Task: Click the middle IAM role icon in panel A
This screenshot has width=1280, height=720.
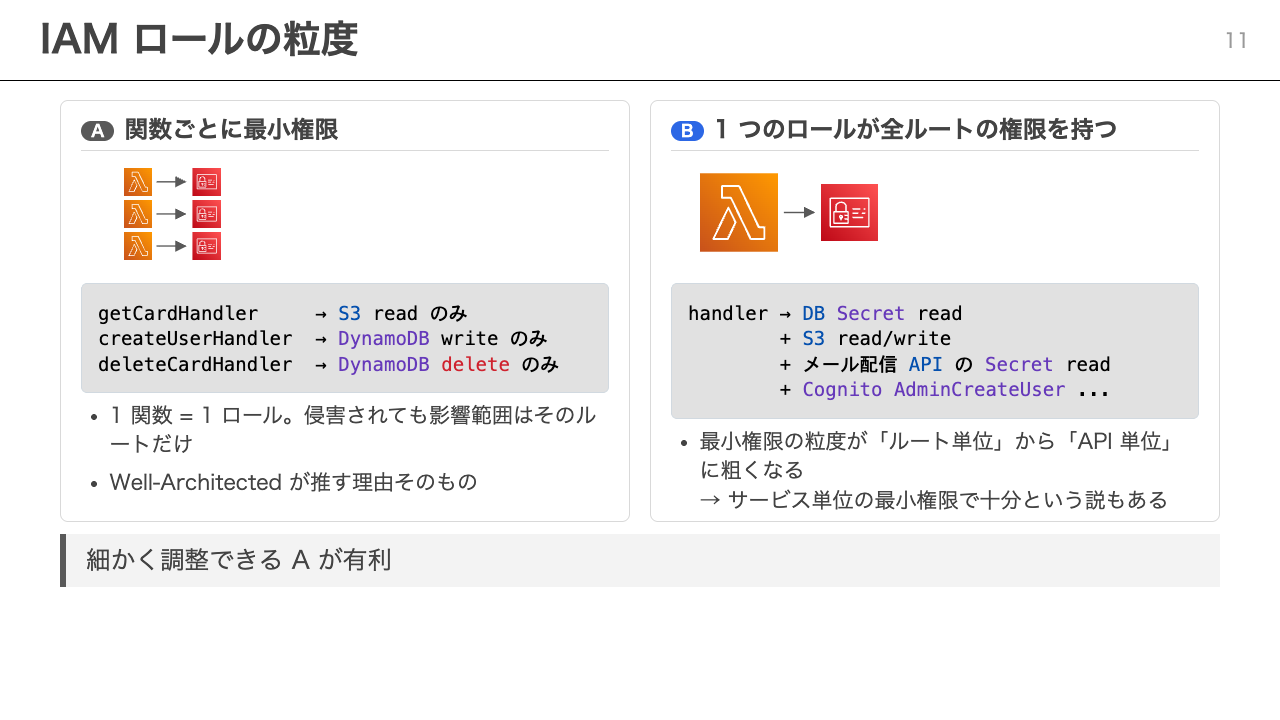Action: (207, 214)
